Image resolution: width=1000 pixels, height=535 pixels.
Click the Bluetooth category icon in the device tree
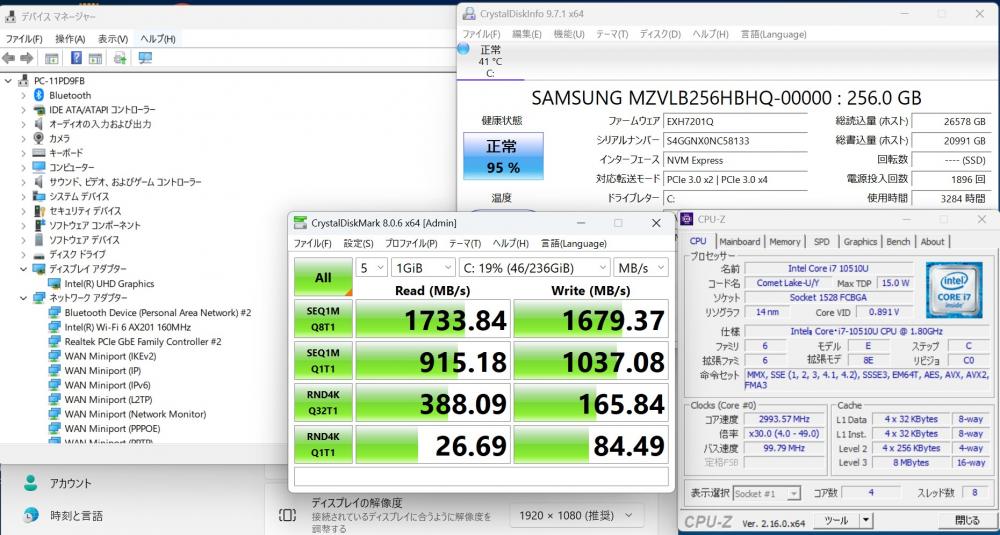39,95
